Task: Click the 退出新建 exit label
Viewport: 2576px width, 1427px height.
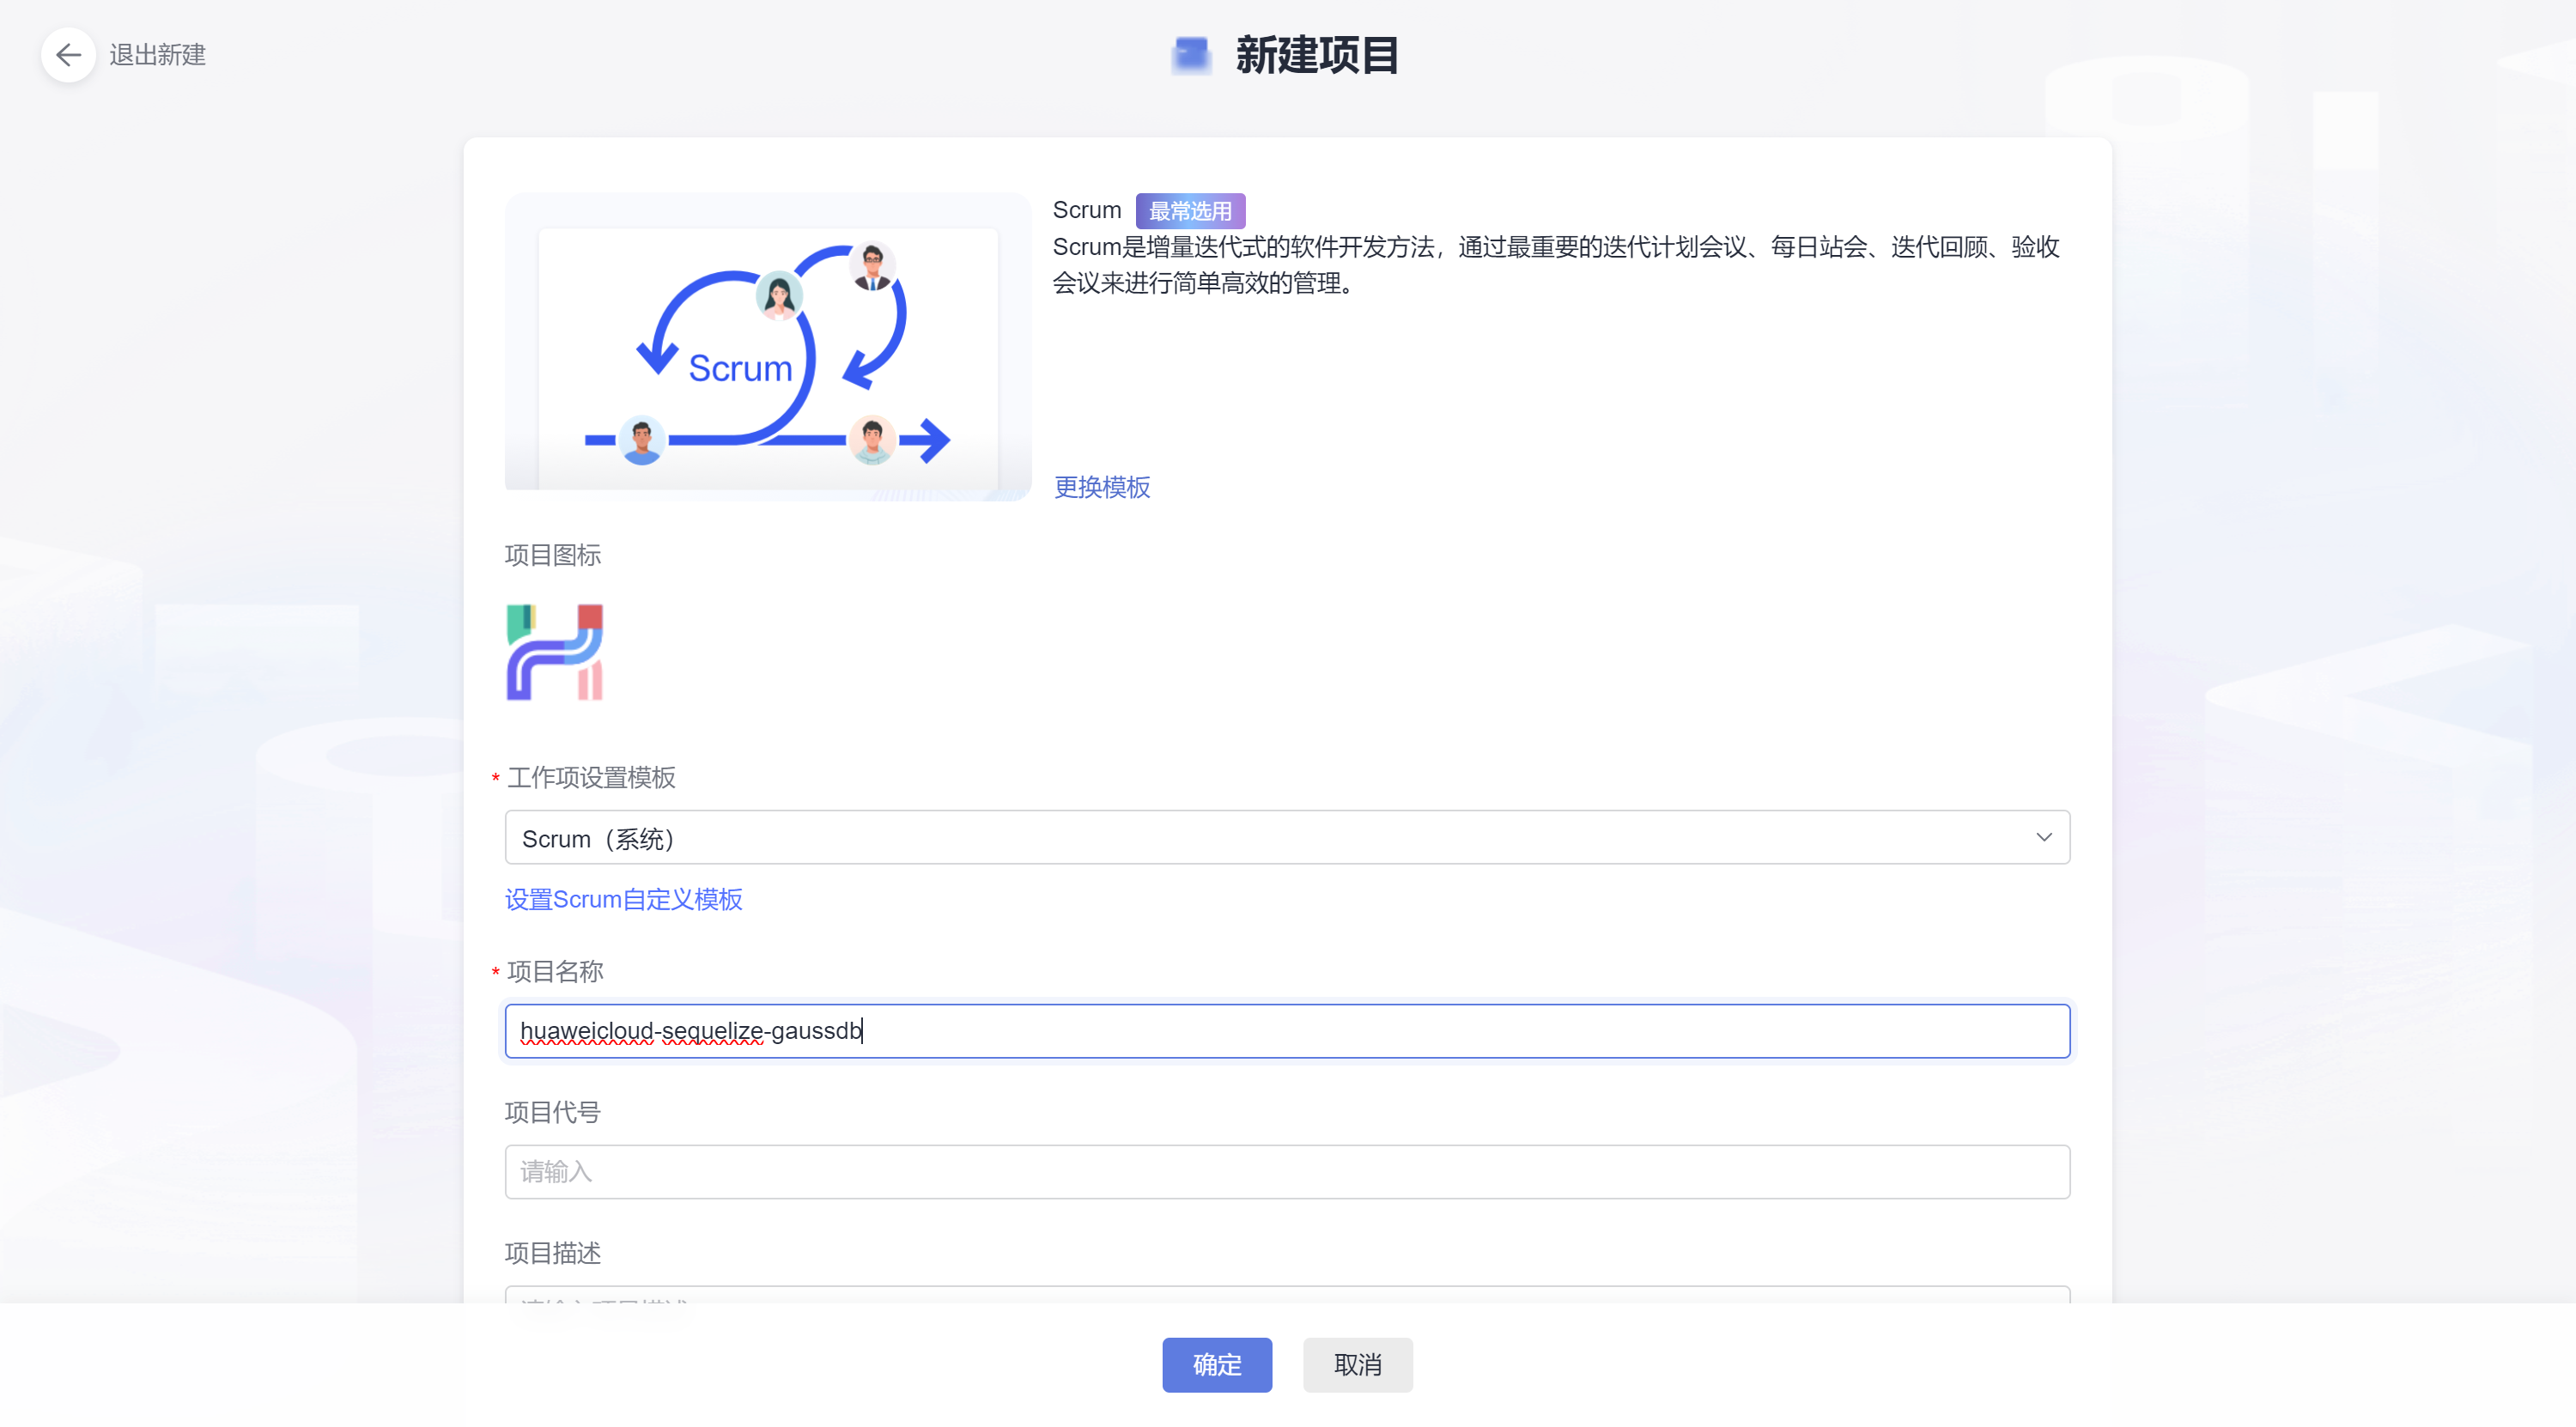Action: [157, 55]
